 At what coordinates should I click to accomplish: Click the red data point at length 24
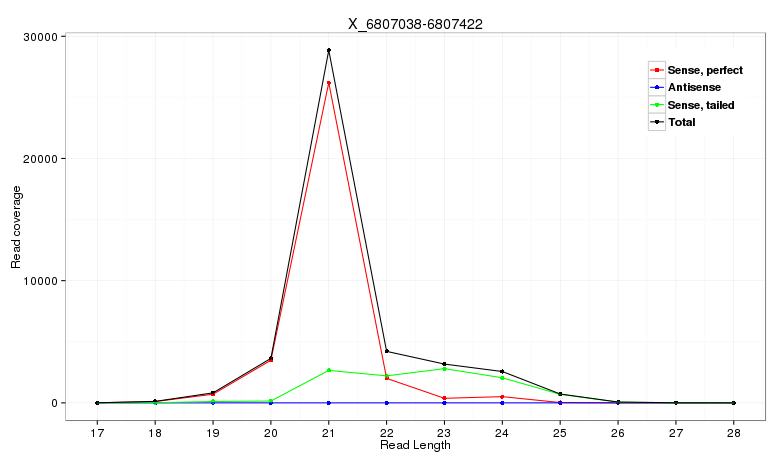pos(502,397)
